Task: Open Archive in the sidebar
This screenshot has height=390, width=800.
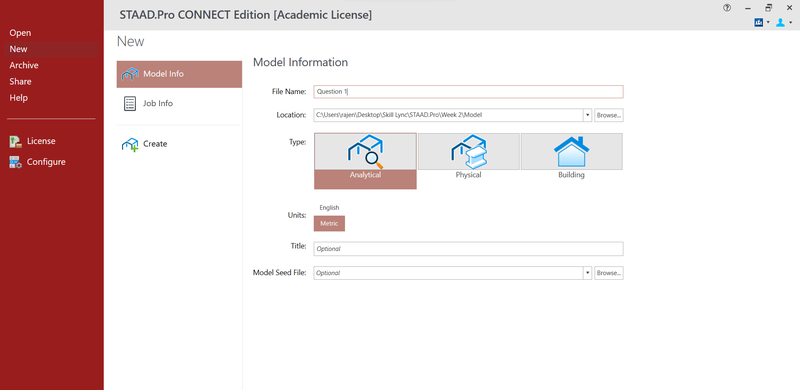Action: coord(24,66)
